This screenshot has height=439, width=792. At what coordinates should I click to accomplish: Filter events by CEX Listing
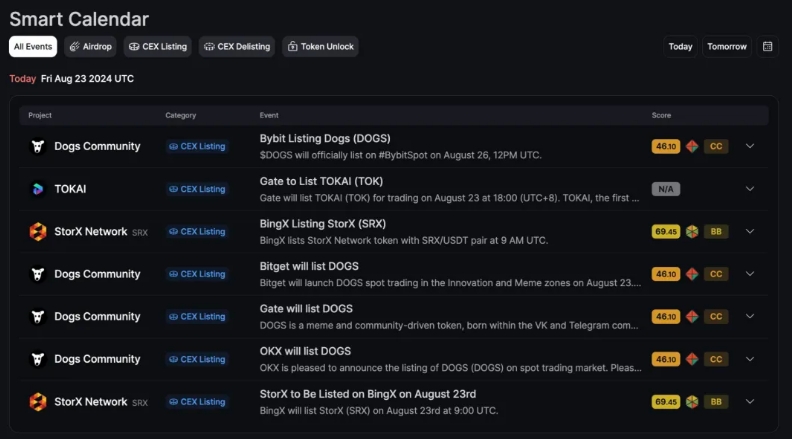pyautogui.click(x=158, y=46)
